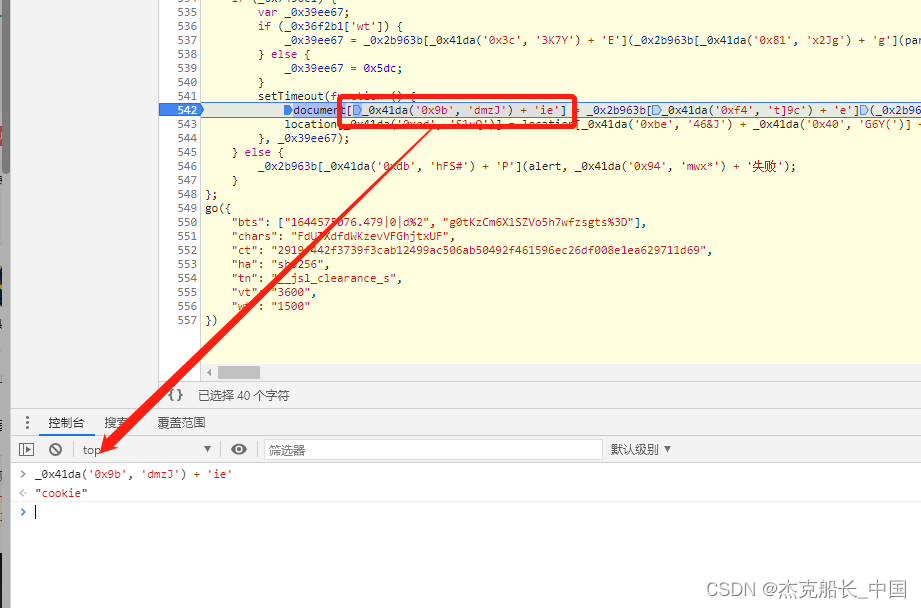The image size is (921, 608).
Task: Click the "1500" value on line 521
Action: click(290, 306)
